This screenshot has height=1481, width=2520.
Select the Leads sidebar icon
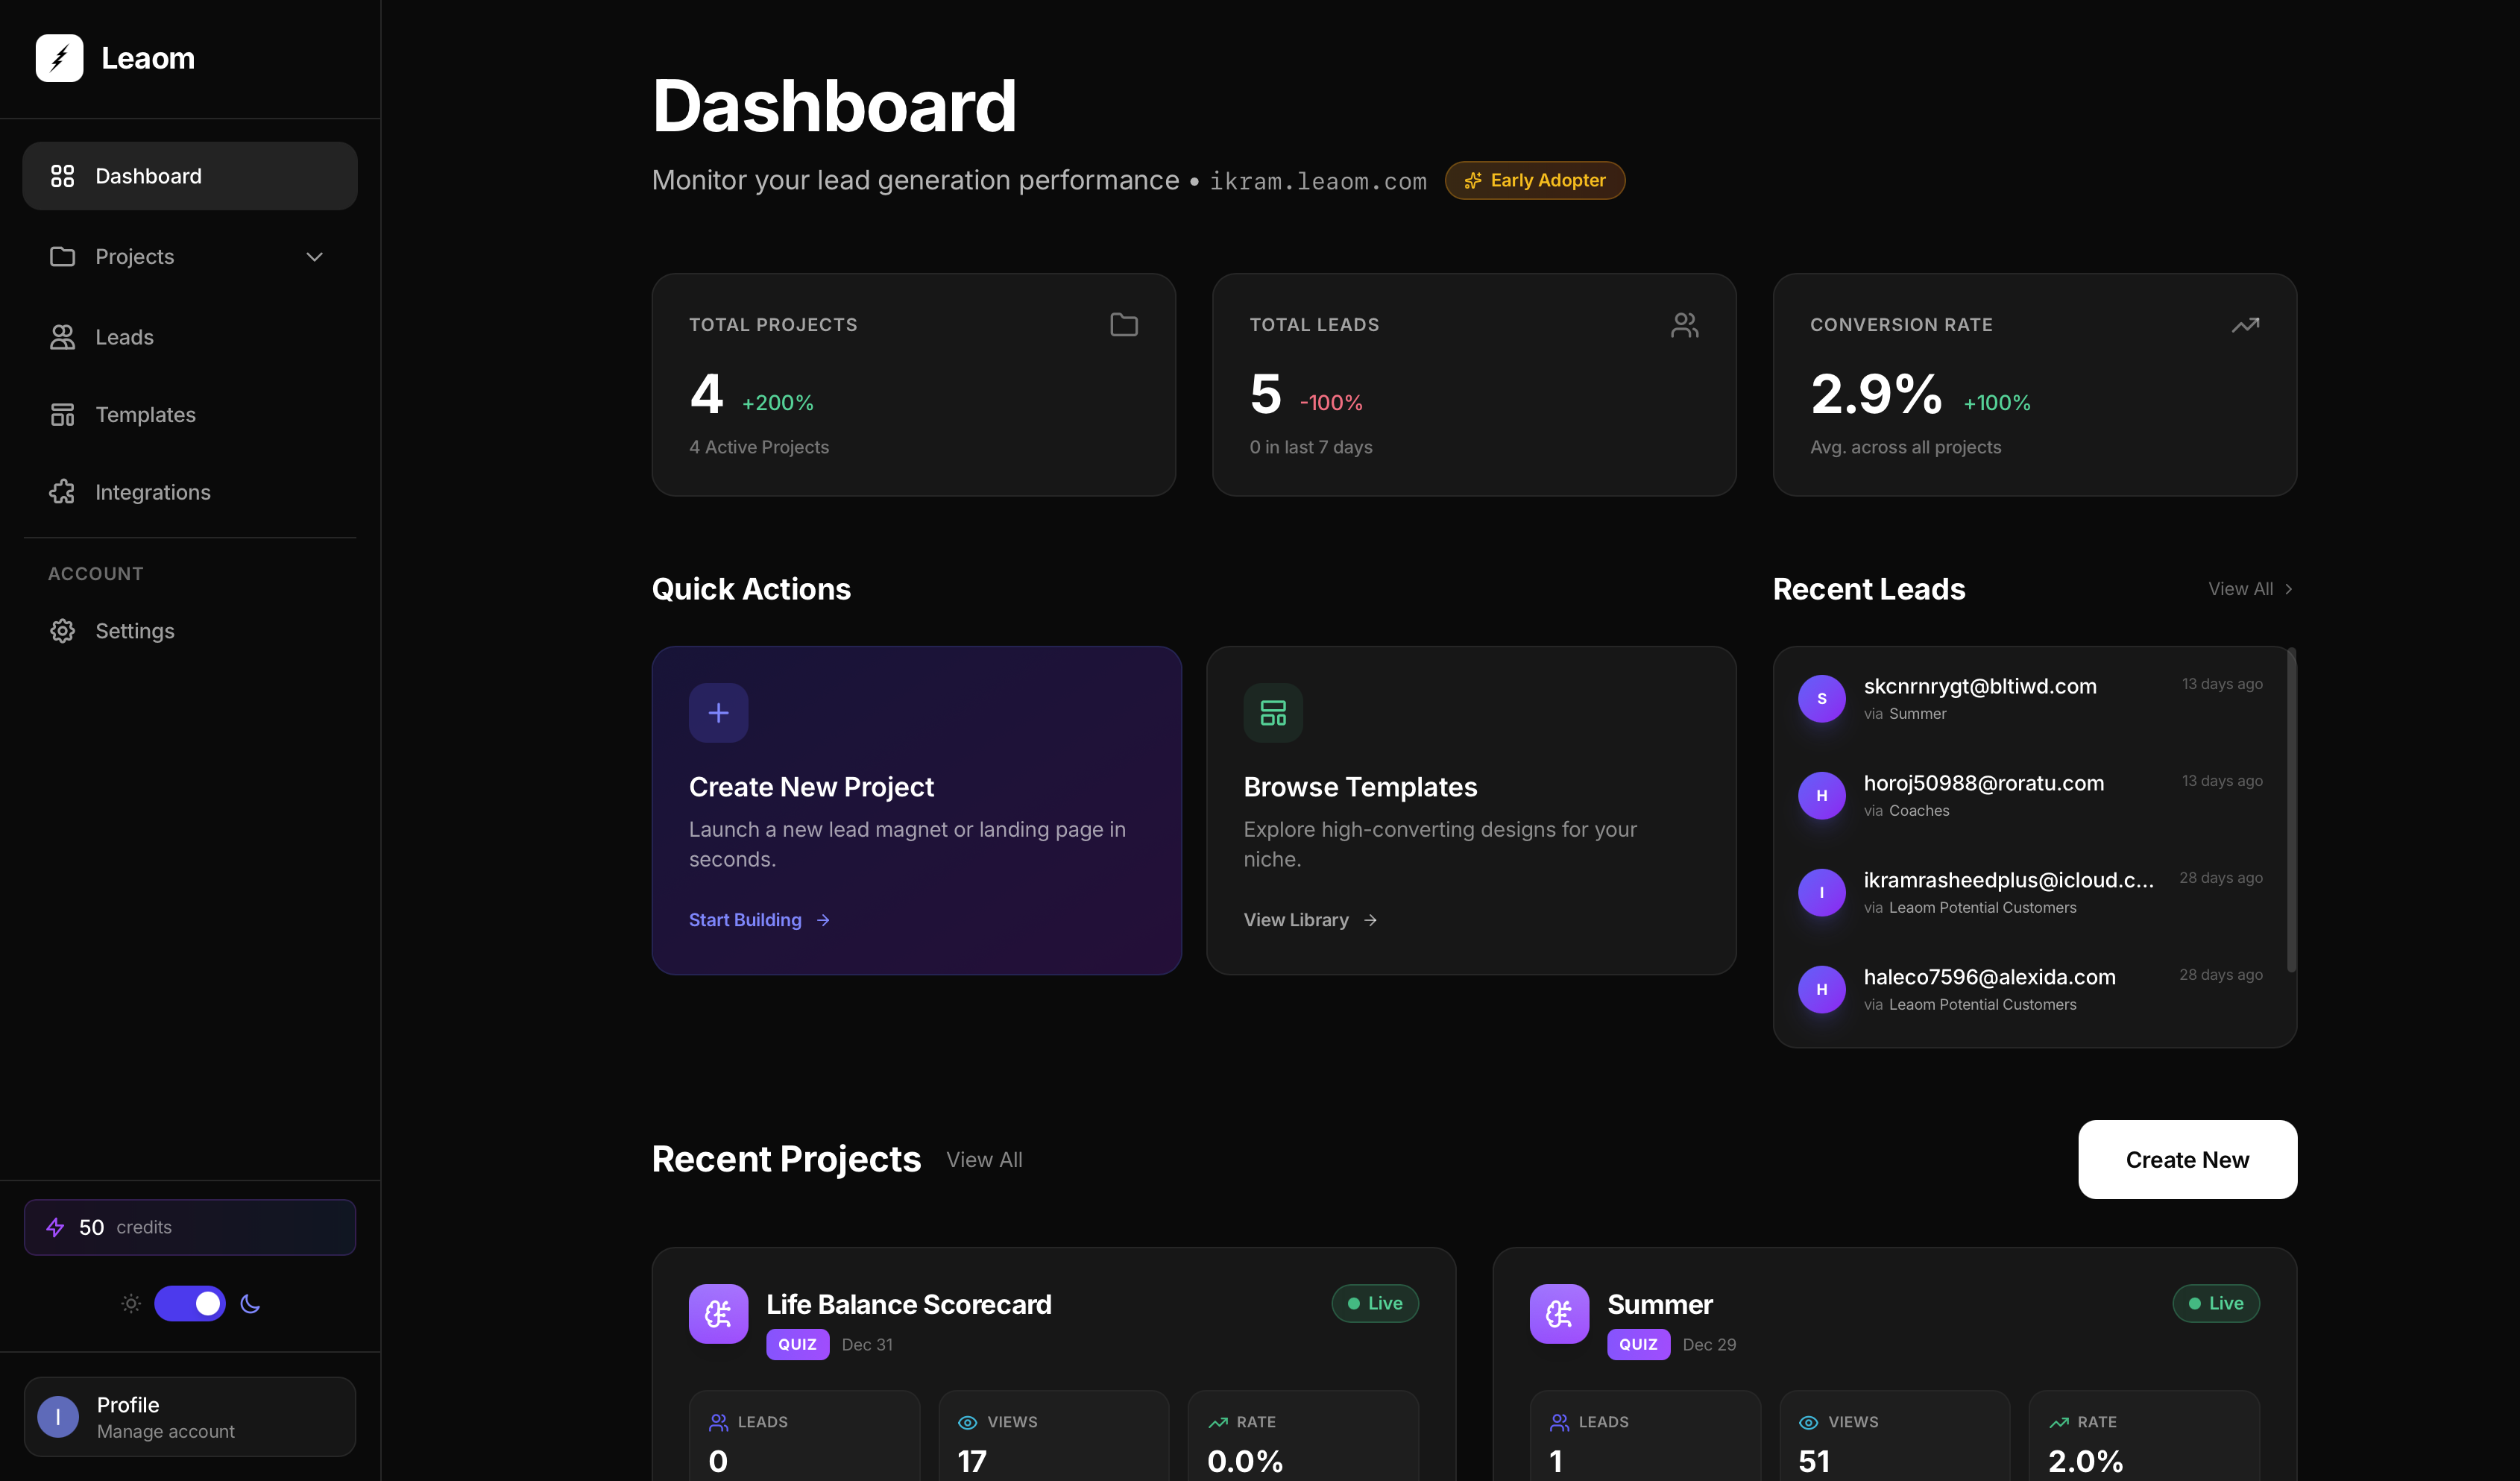pyautogui.click(x=63, y=336)
